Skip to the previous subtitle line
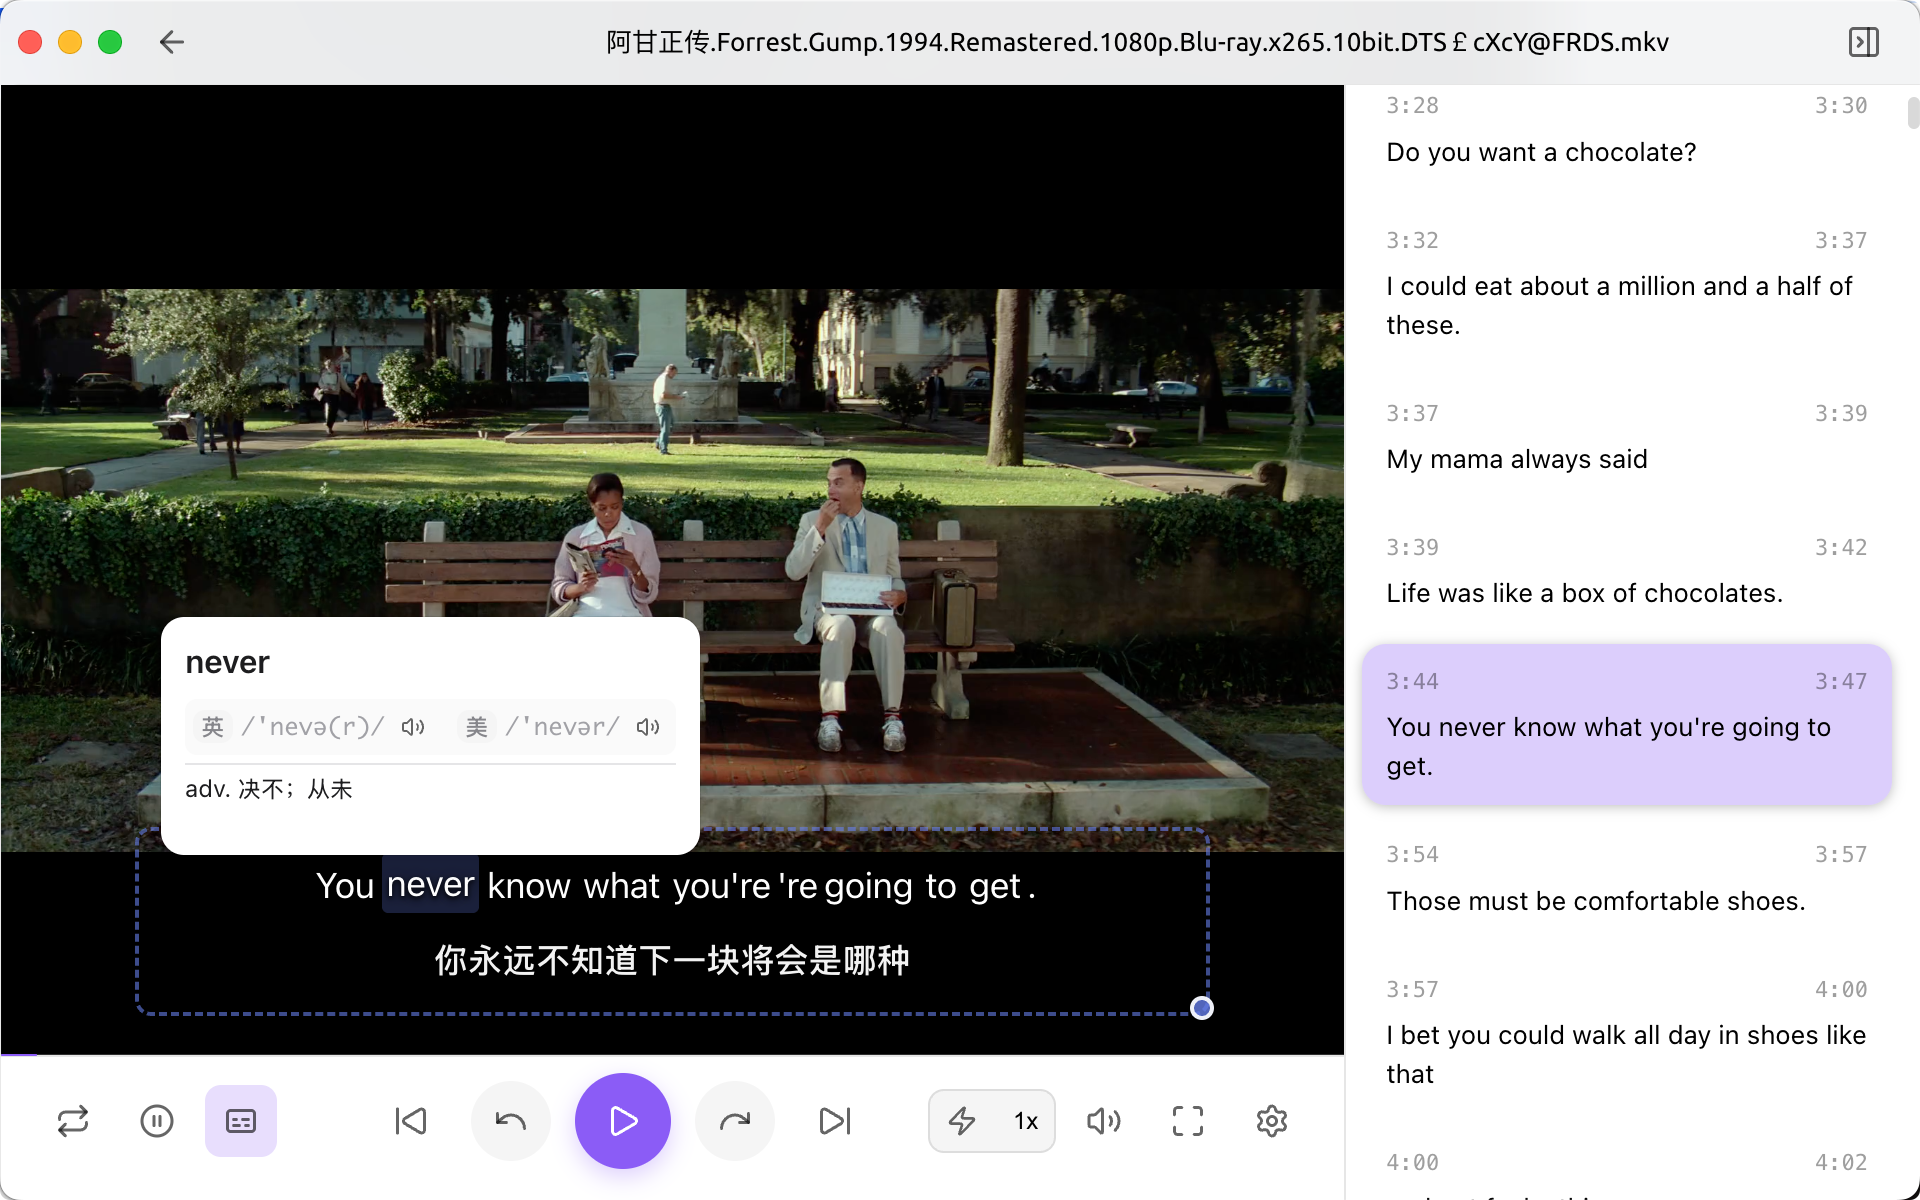This screenshot has height=1200, width=1920. (411, 1121)
